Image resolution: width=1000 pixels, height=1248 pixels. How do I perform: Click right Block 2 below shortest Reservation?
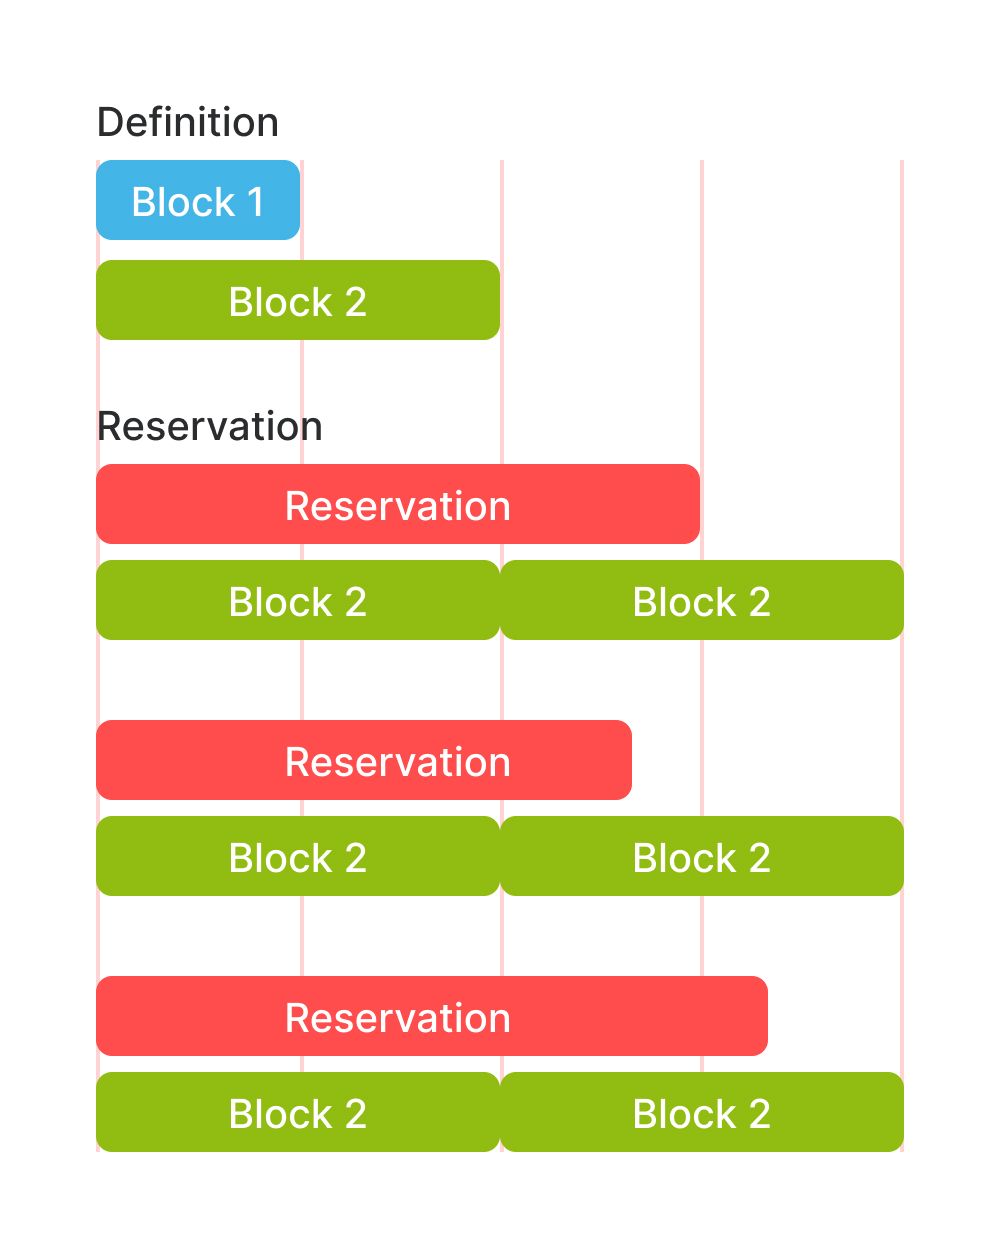(x=702, y=856)
